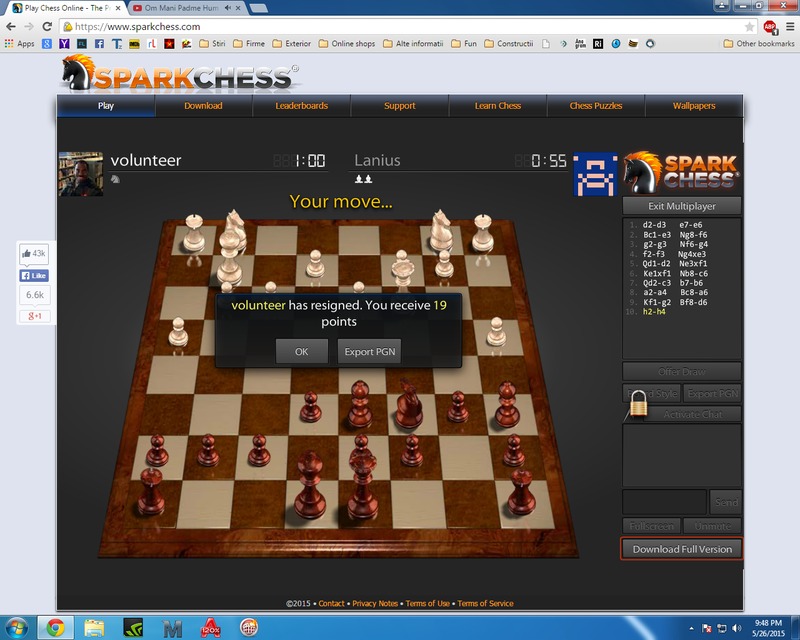
Task: Click move 'h2-h4' in the move list
Action: (654, 311)
